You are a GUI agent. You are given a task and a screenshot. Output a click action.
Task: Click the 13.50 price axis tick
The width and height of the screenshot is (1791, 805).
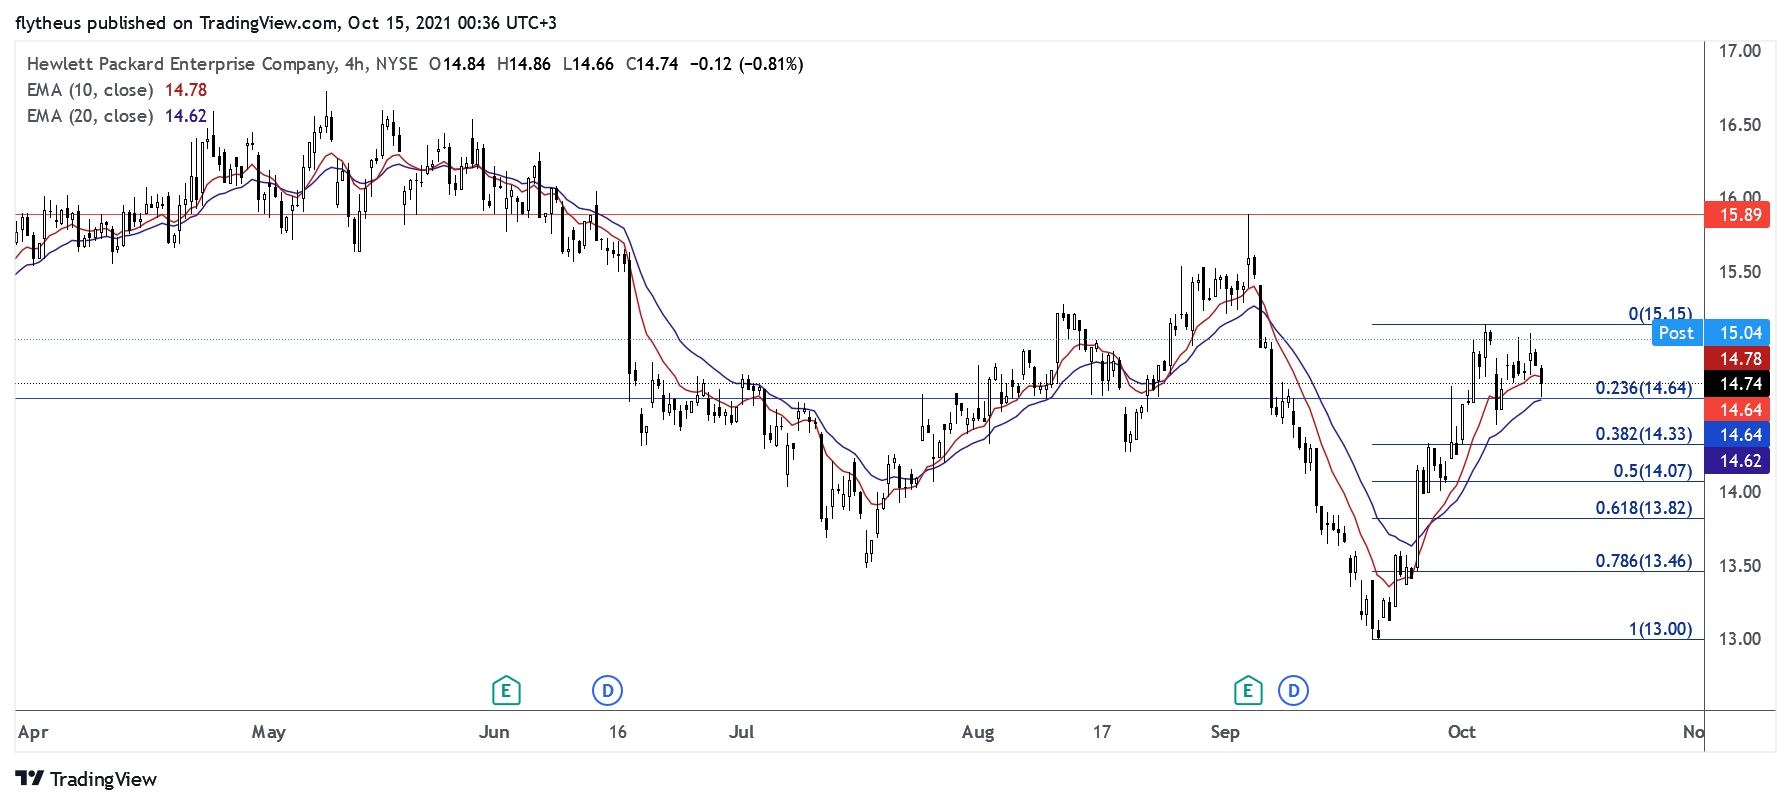tap(1740, 566)
